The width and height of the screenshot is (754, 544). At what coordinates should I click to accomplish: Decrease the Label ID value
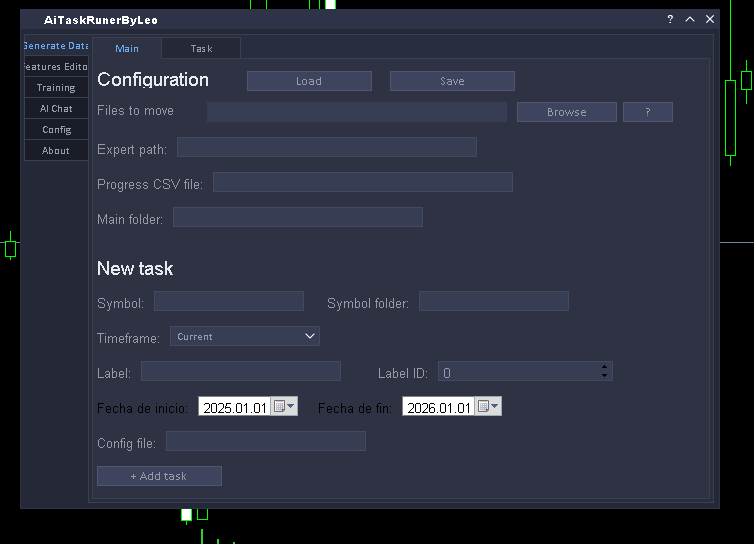[x=605, y=376]
